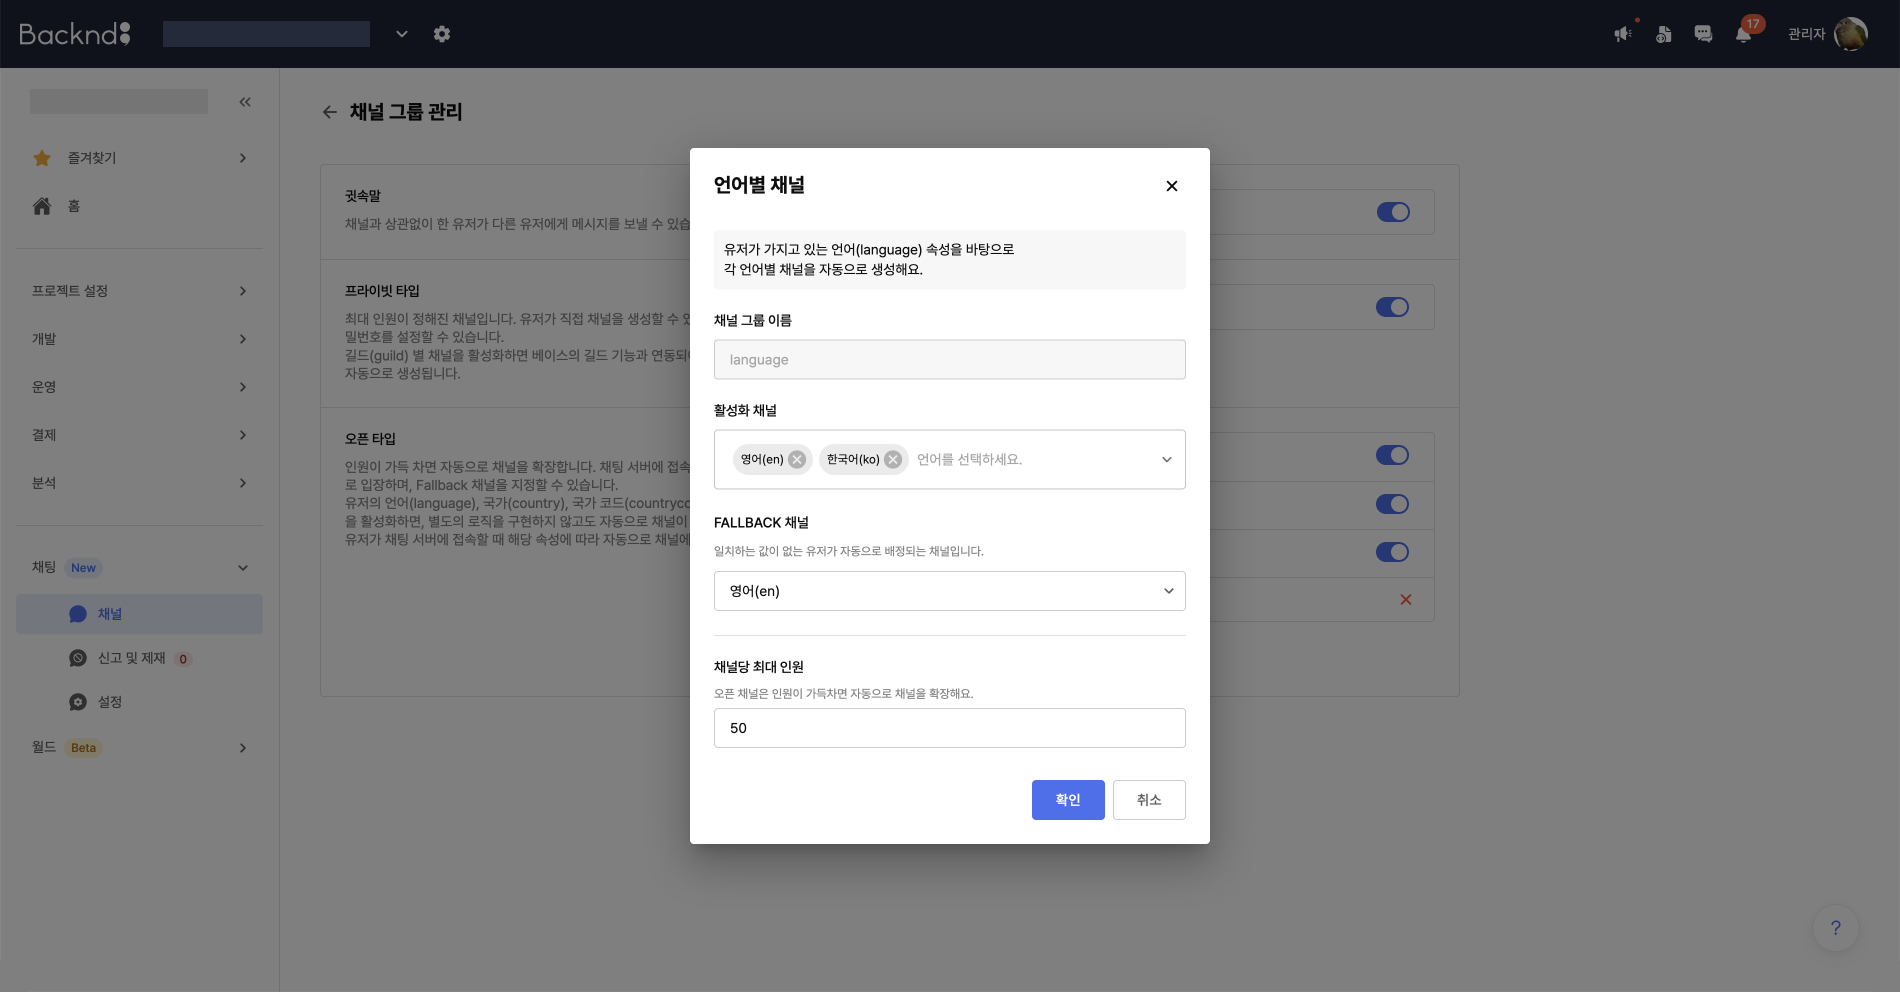
Task: Click the 취소 button
Action: (x=1149, y=800)
